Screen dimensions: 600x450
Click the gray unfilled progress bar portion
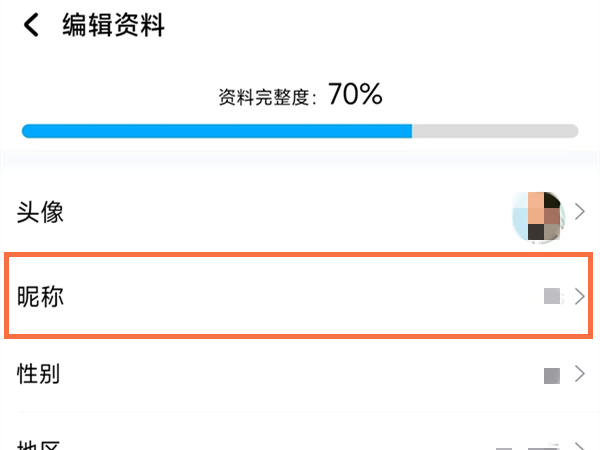click(x=495, y=131)
